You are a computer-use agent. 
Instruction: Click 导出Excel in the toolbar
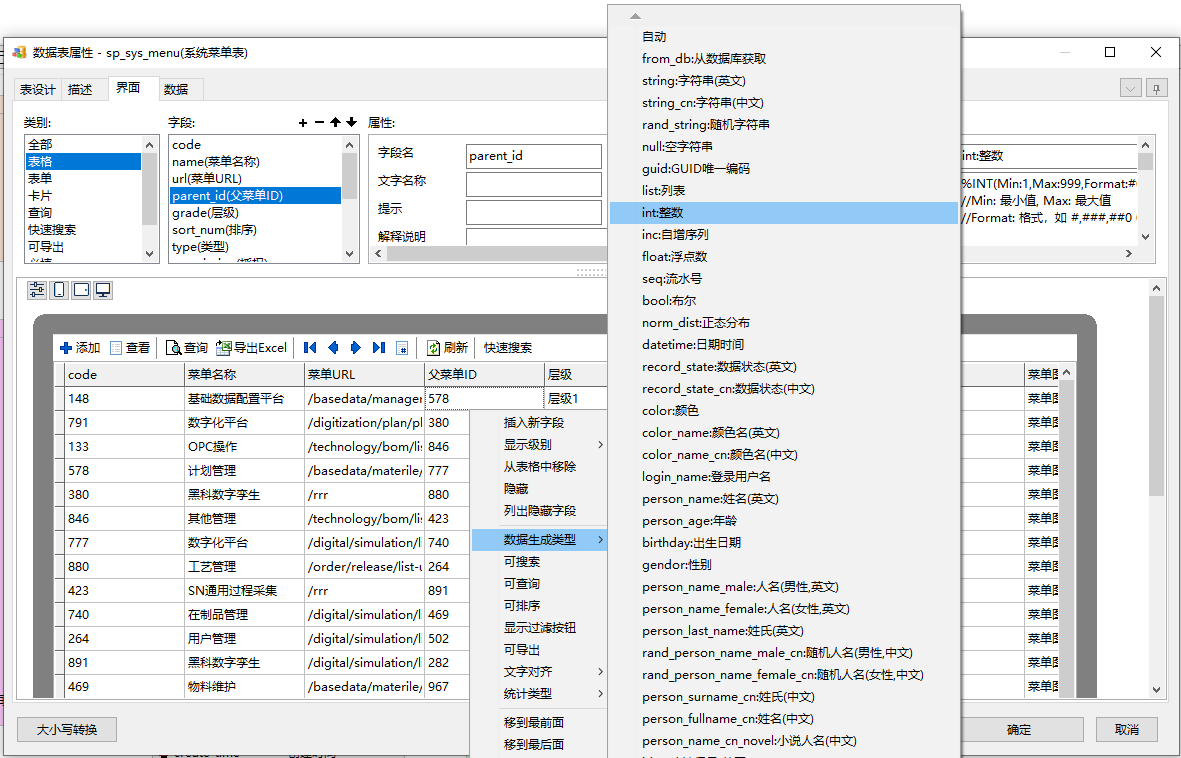(x=252, y=347)
